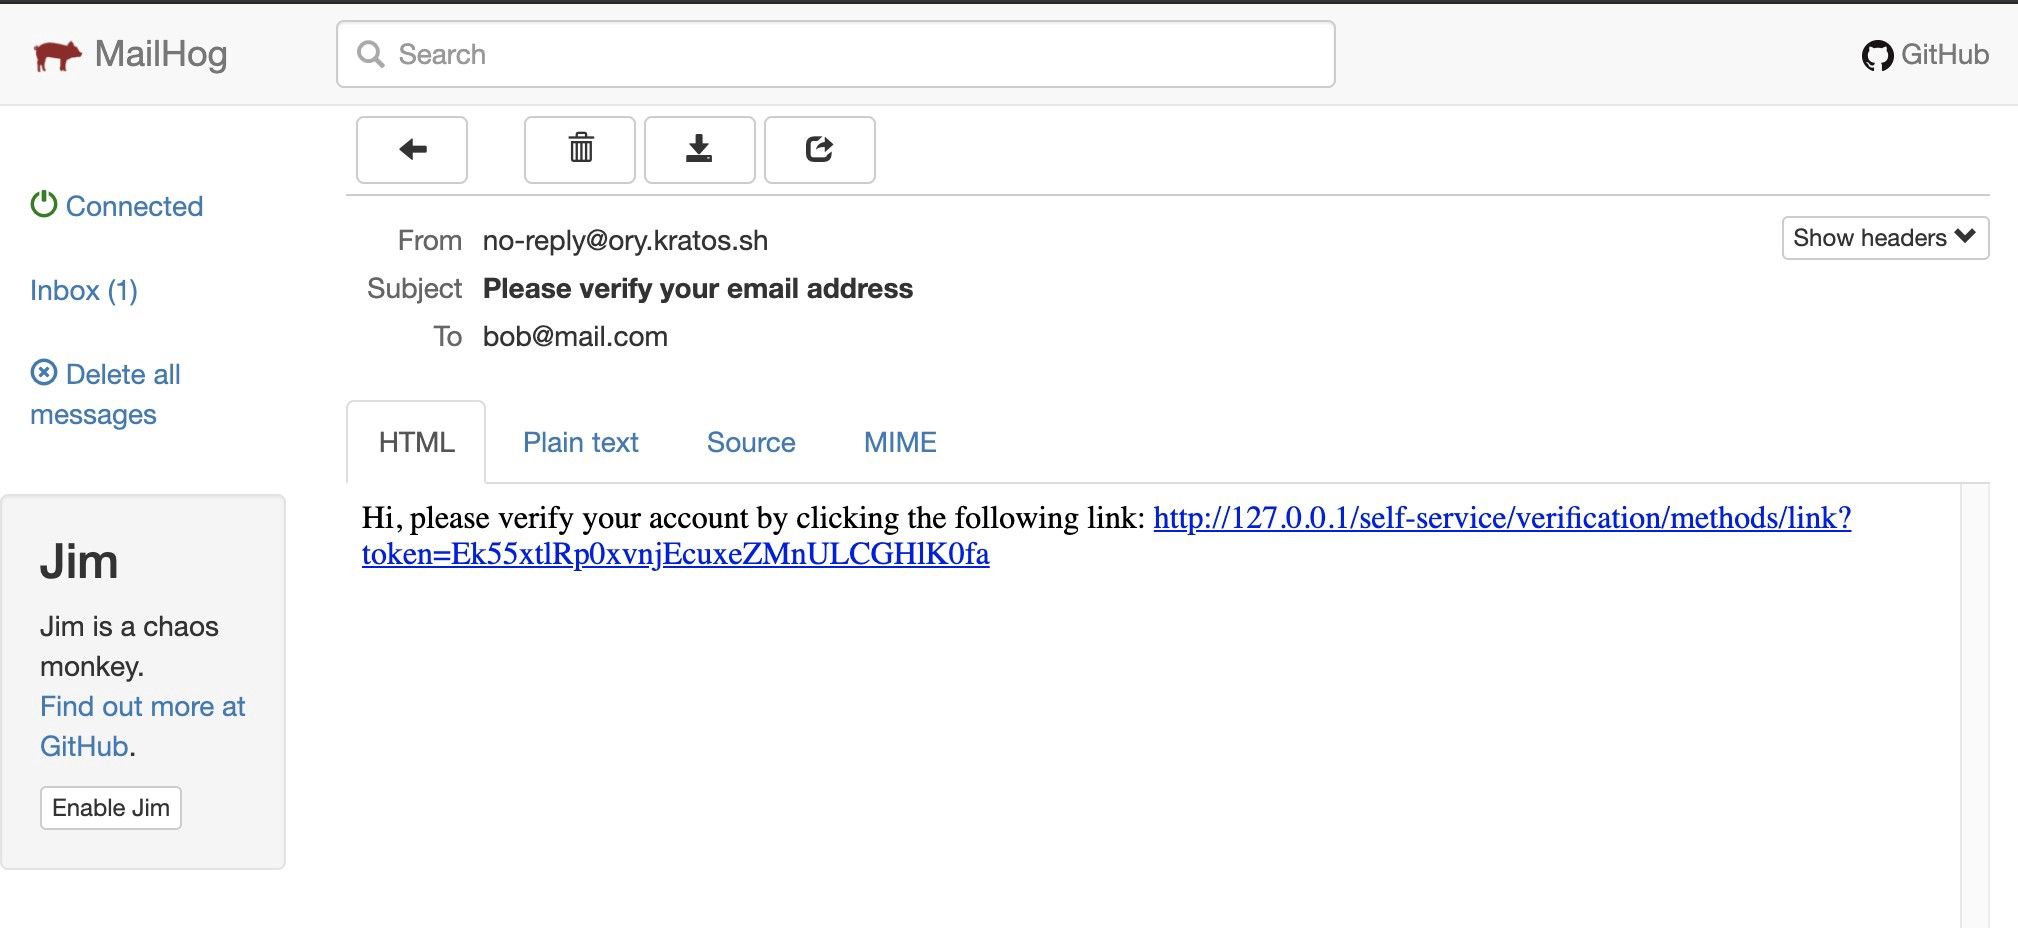Click the MailHog pig logo
Screen dimensions: 2018x928
(x=56, y=55)
